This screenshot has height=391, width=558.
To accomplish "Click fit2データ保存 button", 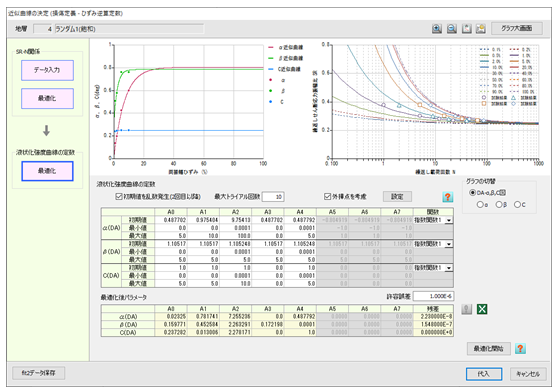I will [38, 373].
